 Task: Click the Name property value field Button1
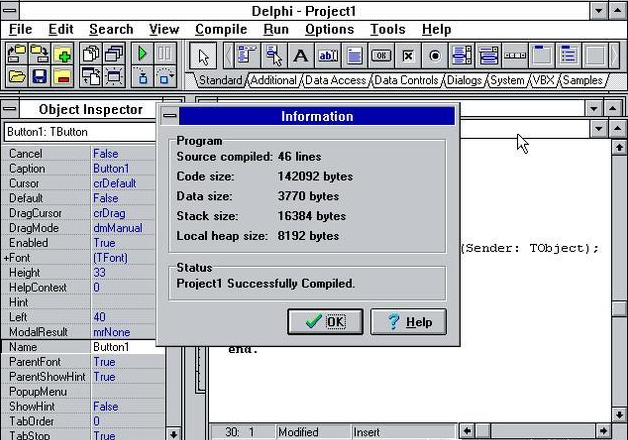[124, 347]
